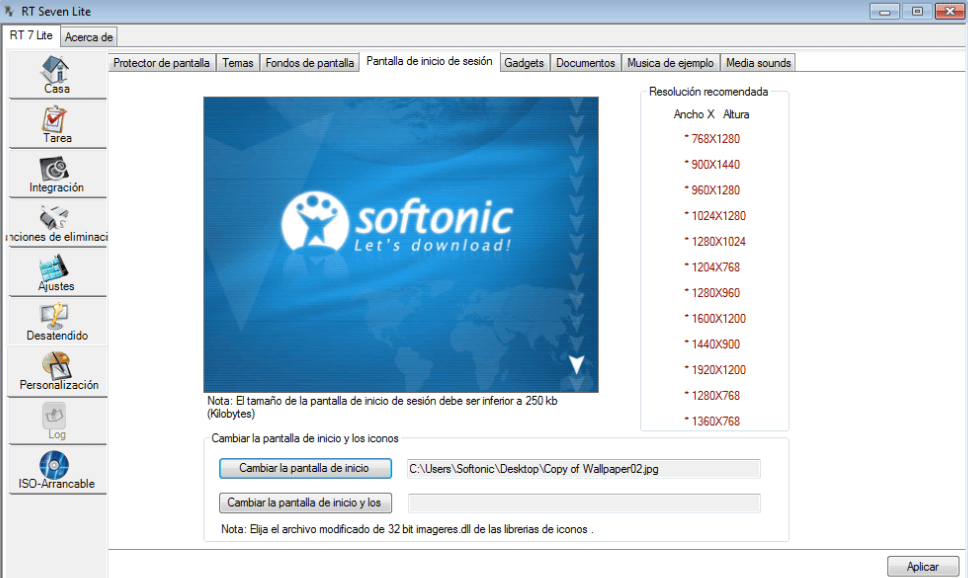Open the Ajustes settings icon
This screenshot has height=578, width=968.
tap(56, 268)
